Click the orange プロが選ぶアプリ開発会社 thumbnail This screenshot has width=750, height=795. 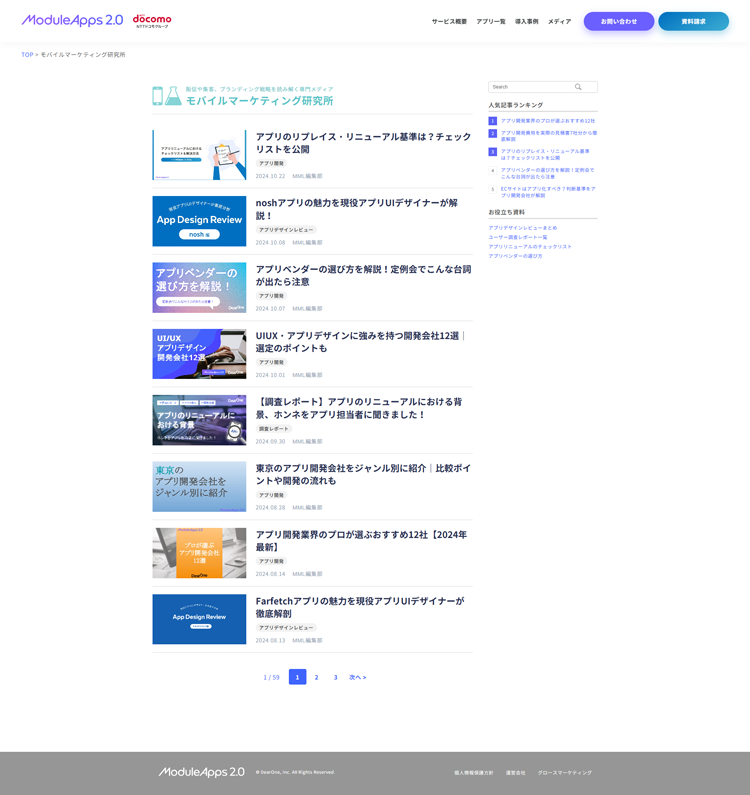coord(199,553)
